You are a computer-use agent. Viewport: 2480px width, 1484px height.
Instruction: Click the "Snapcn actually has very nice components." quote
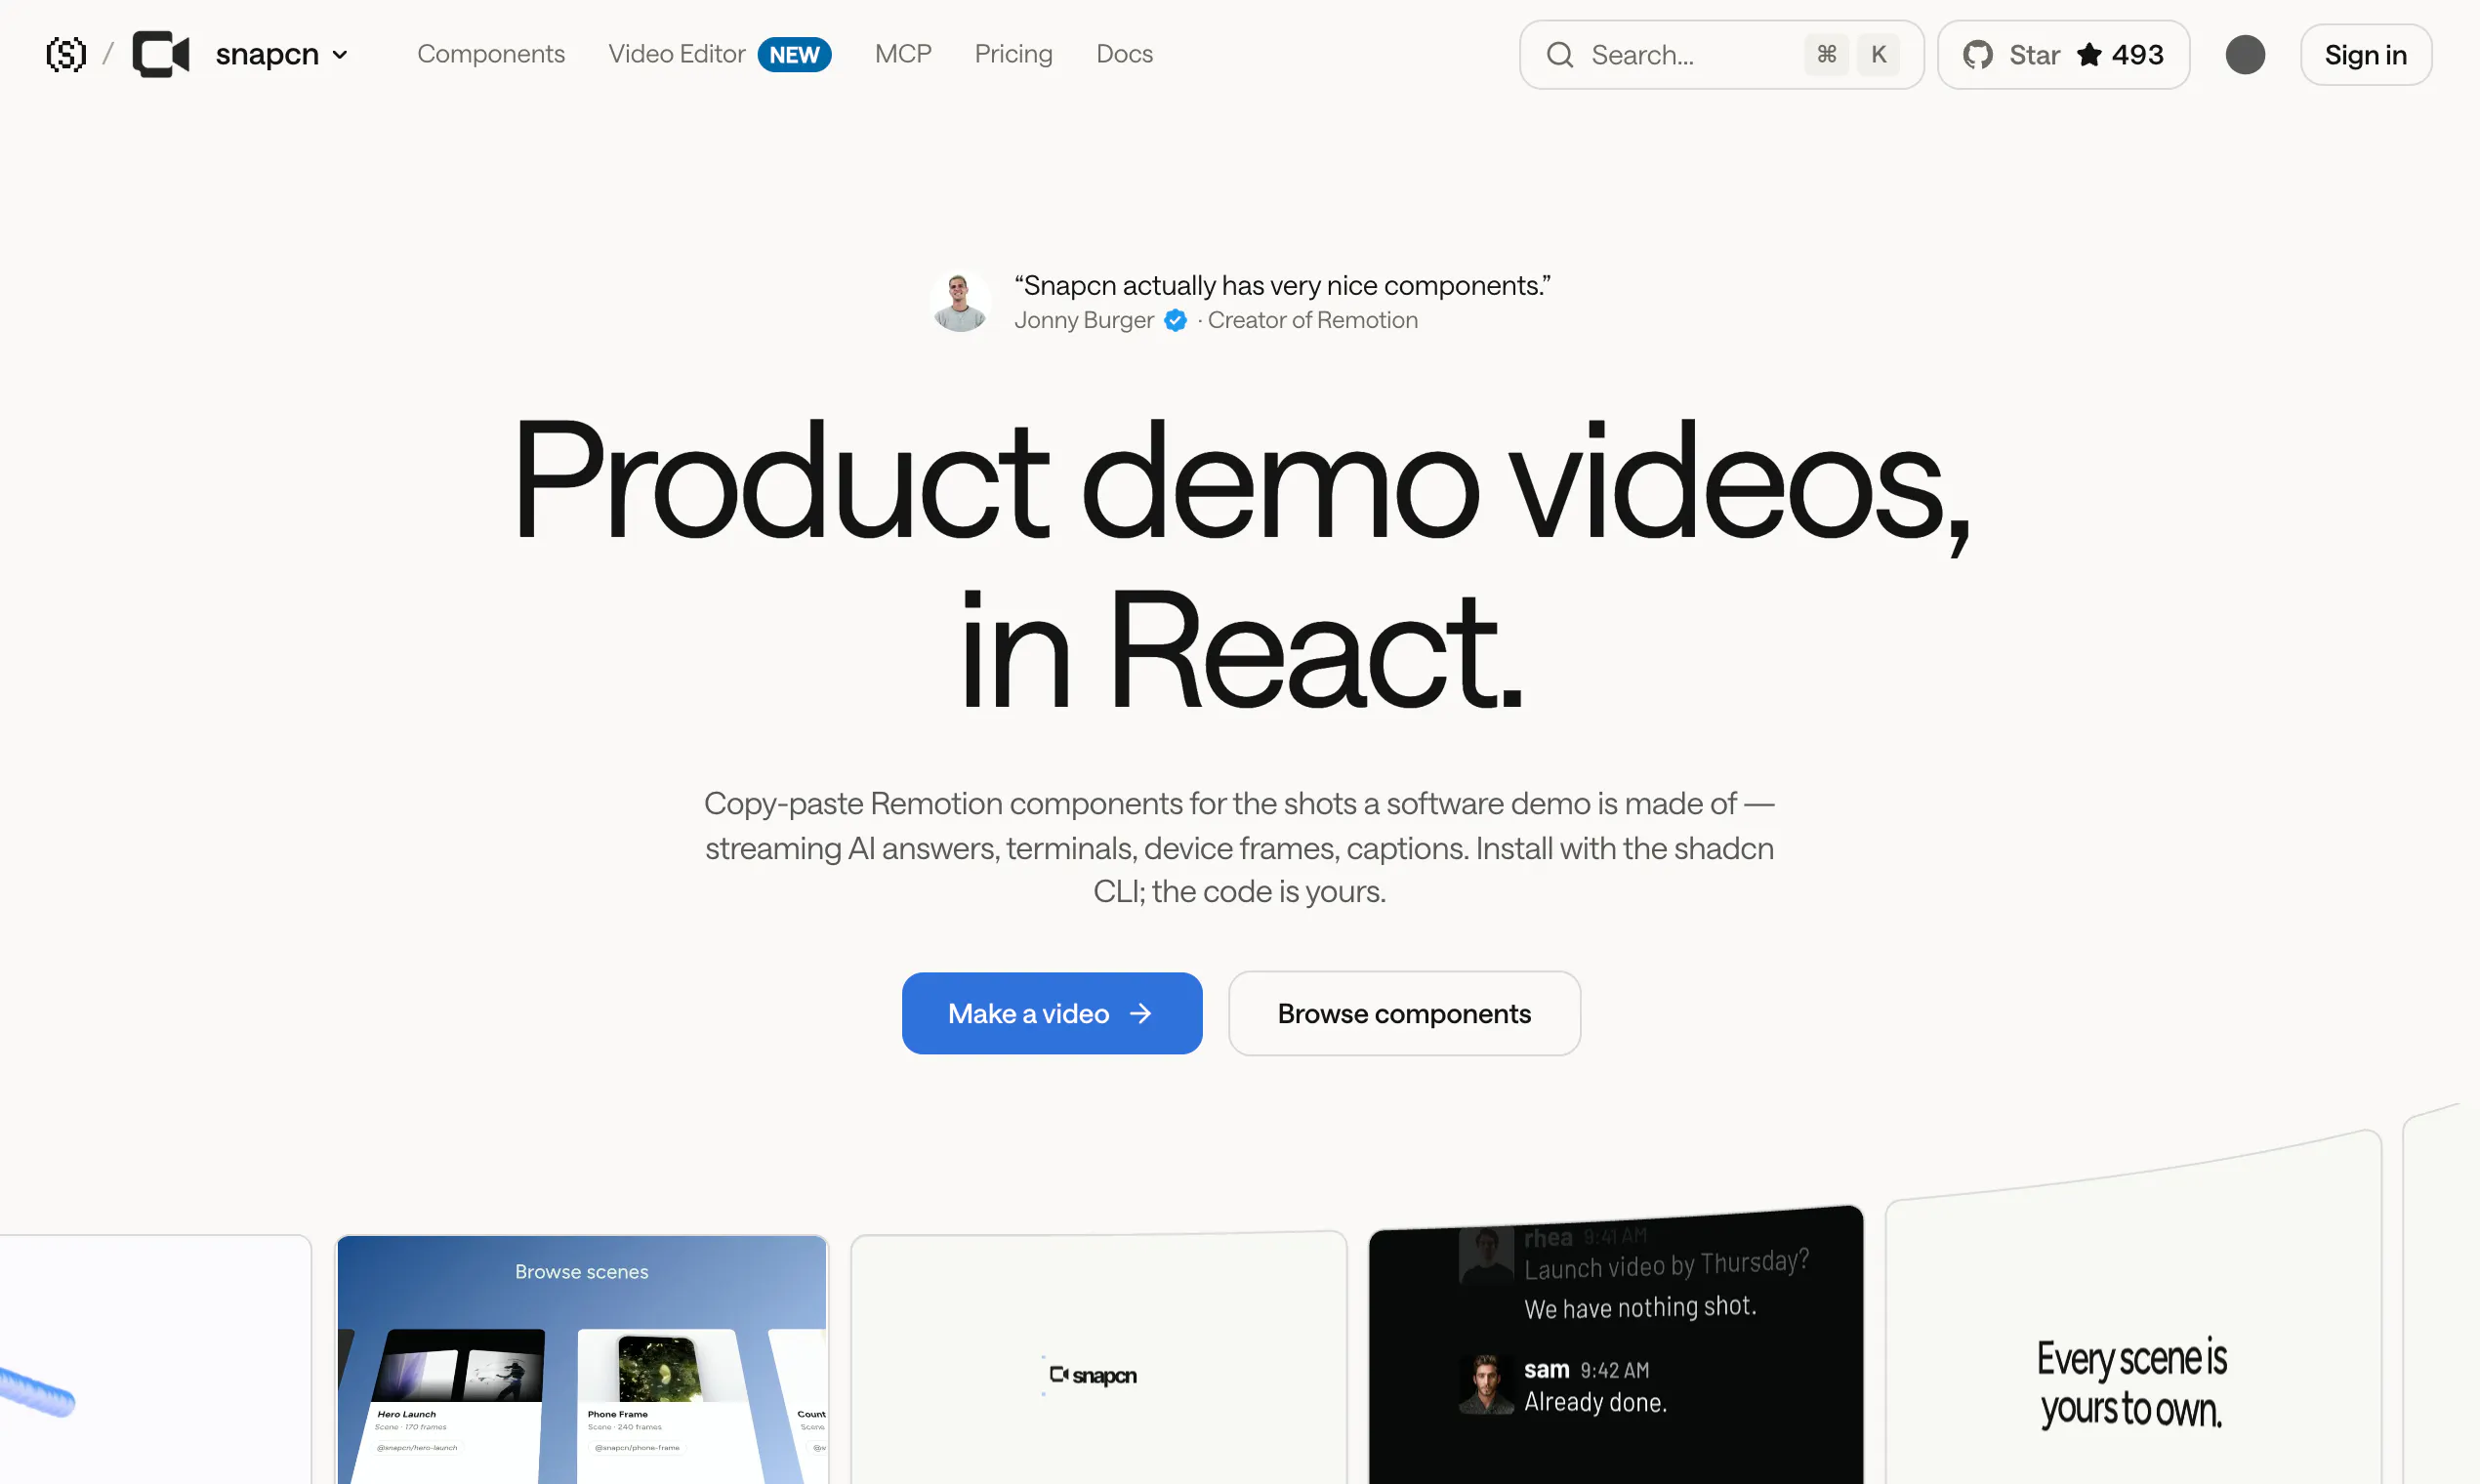pos(1282,286)
